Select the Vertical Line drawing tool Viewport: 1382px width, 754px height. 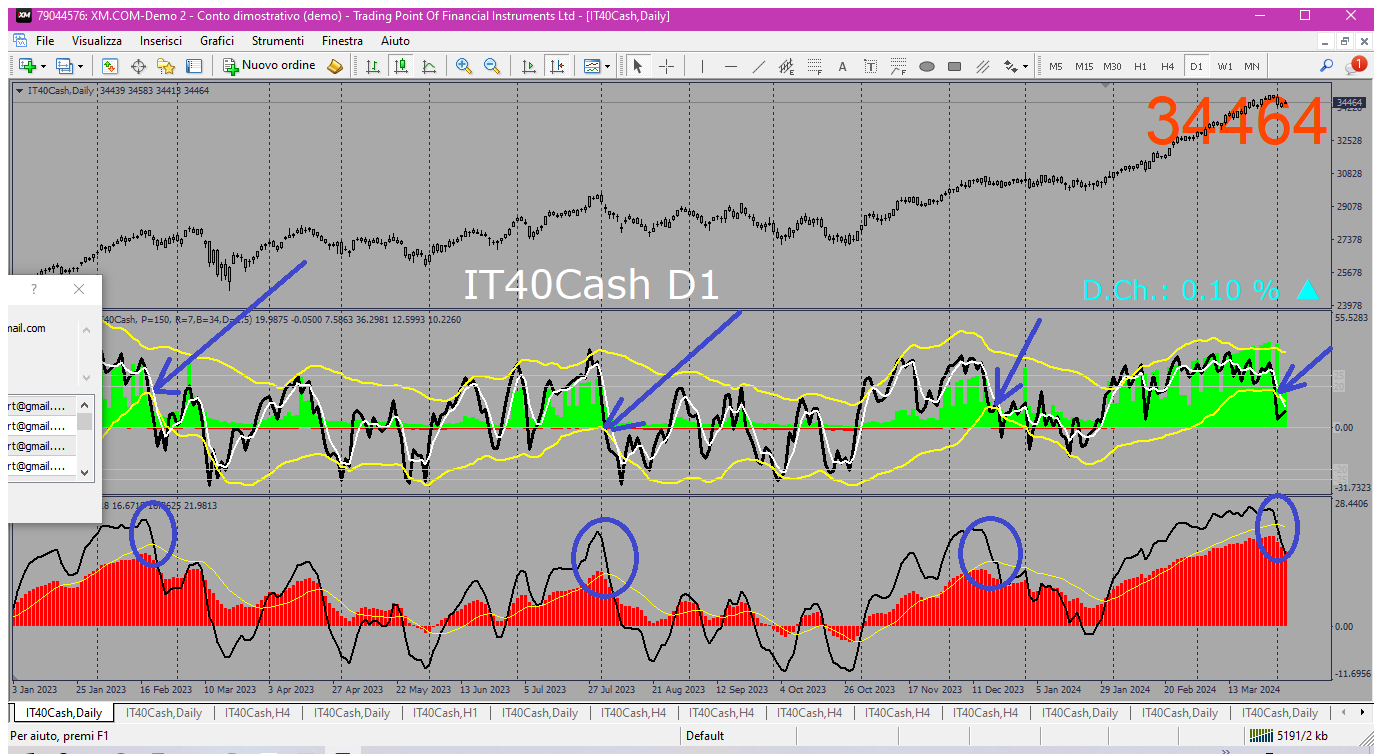click(x=703, y=66)
